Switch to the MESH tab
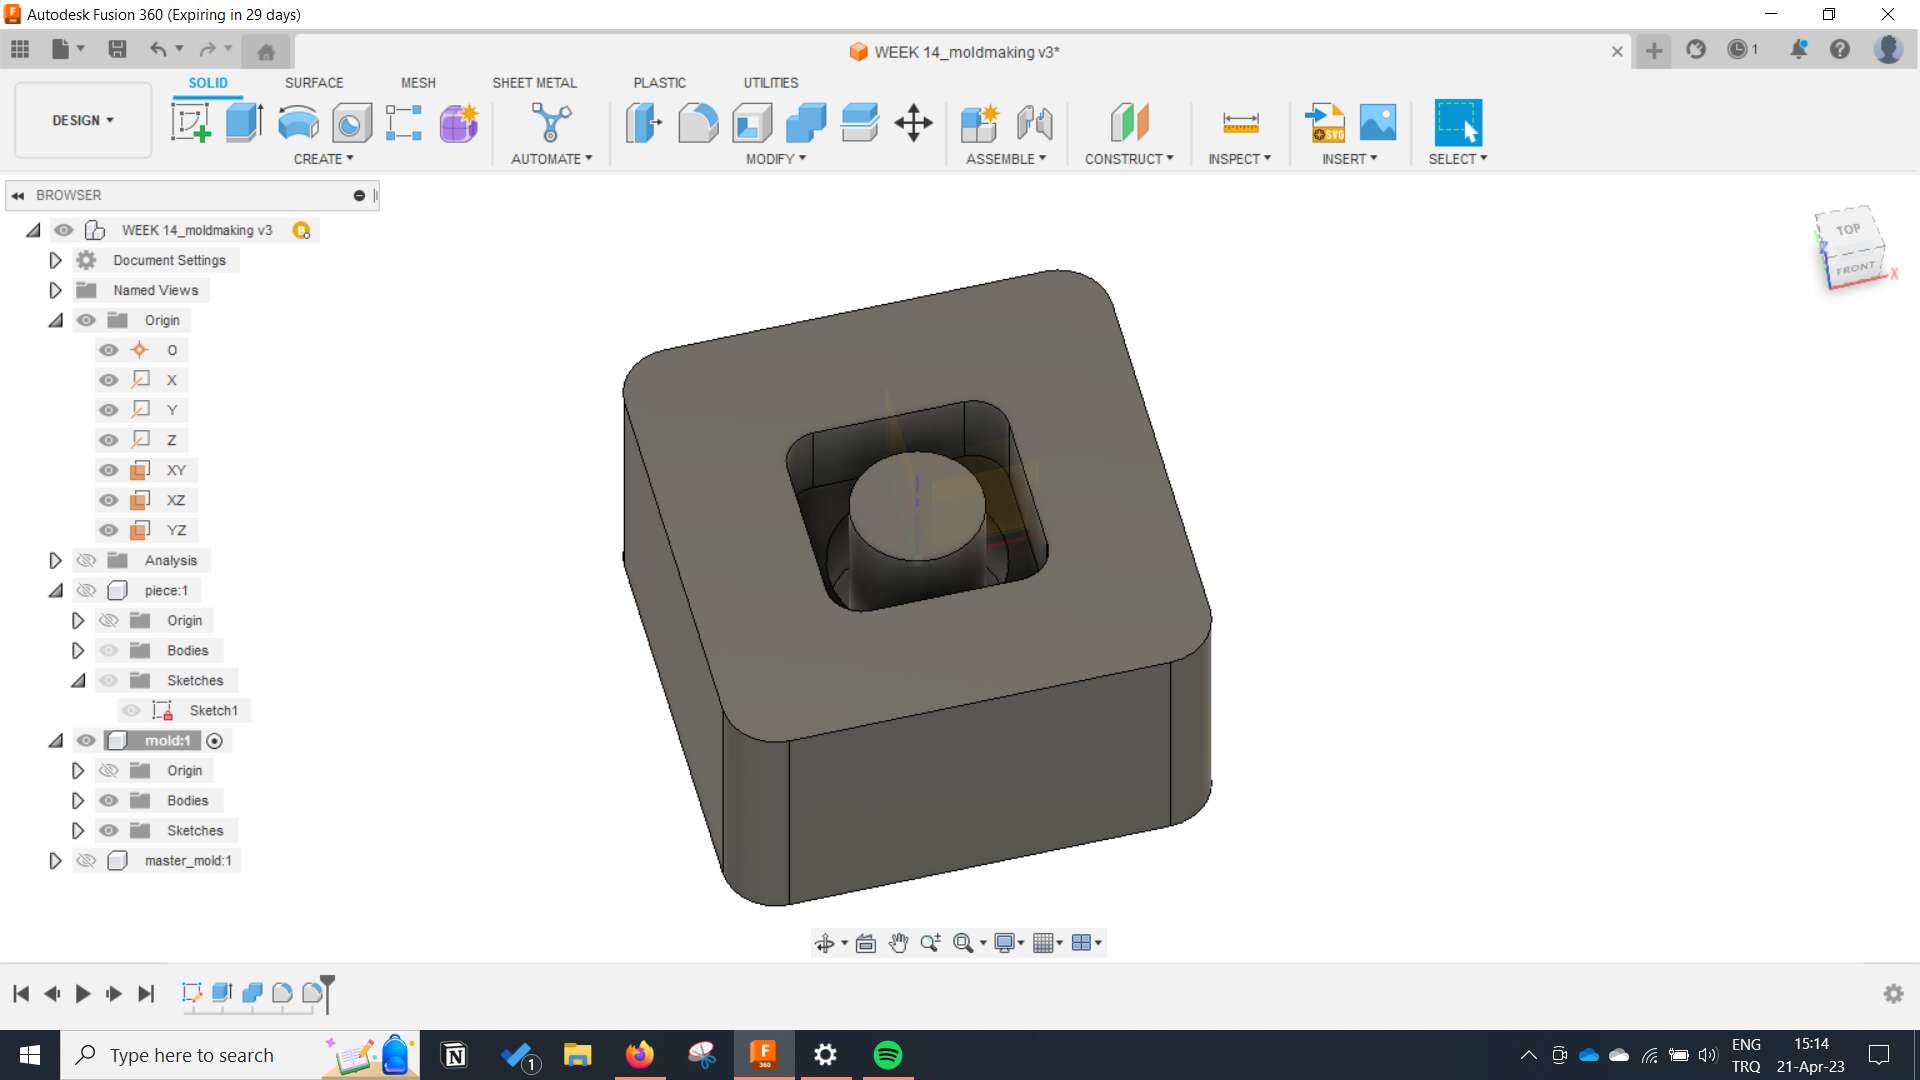Viewport: 1920px width, 1080px height. pos(418,83)
